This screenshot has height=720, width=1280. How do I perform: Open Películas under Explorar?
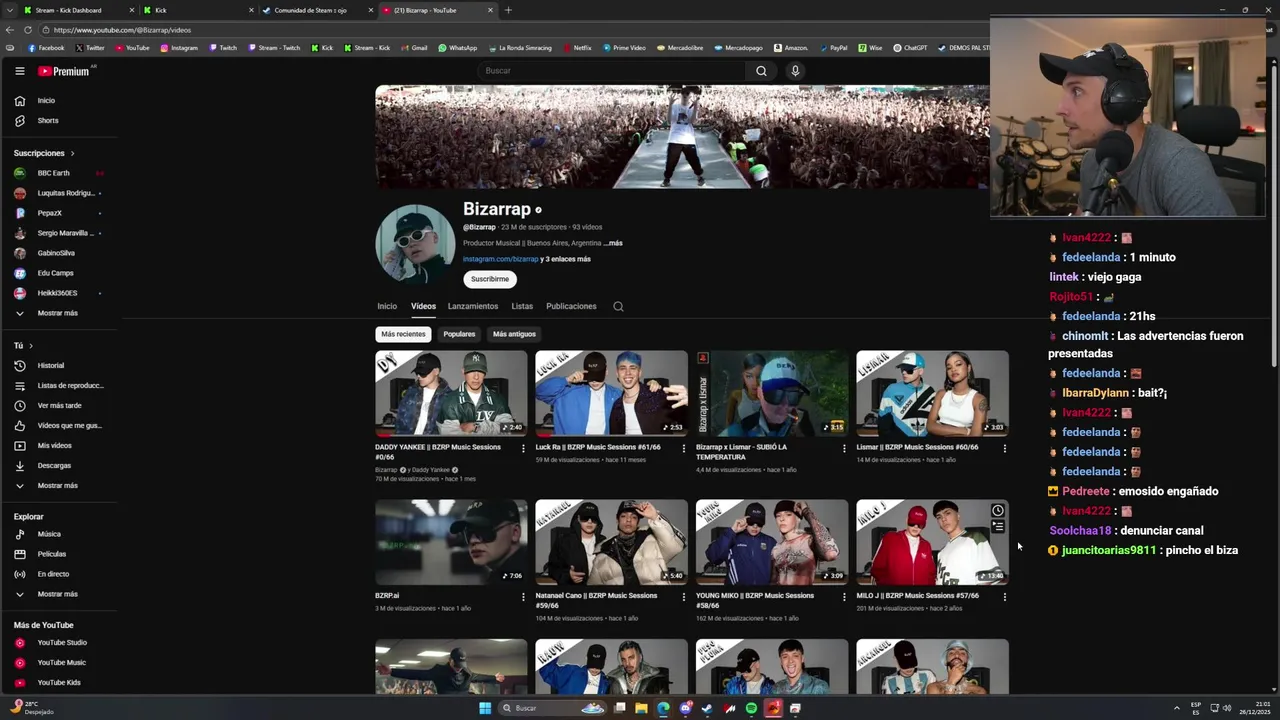click(52, 554)
